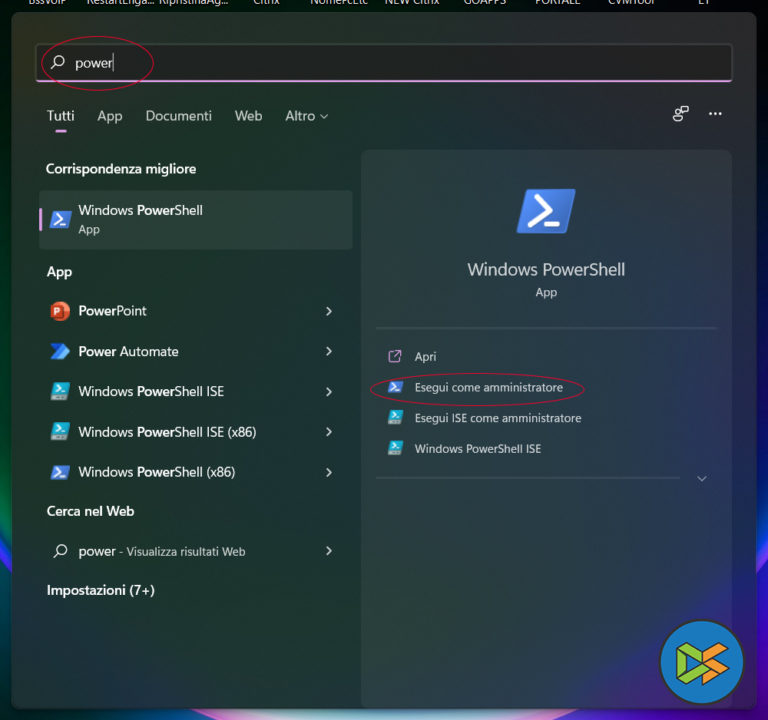The height and width of the screenshot is (720, 768).
Task: Expand the Altro filter dropdown
Action: pos(306,116)
